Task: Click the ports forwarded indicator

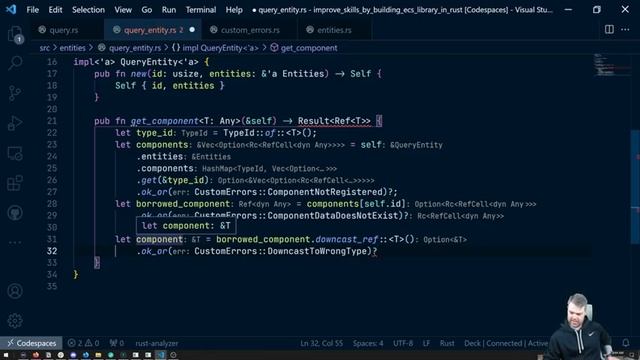Action: pos(117,343)
